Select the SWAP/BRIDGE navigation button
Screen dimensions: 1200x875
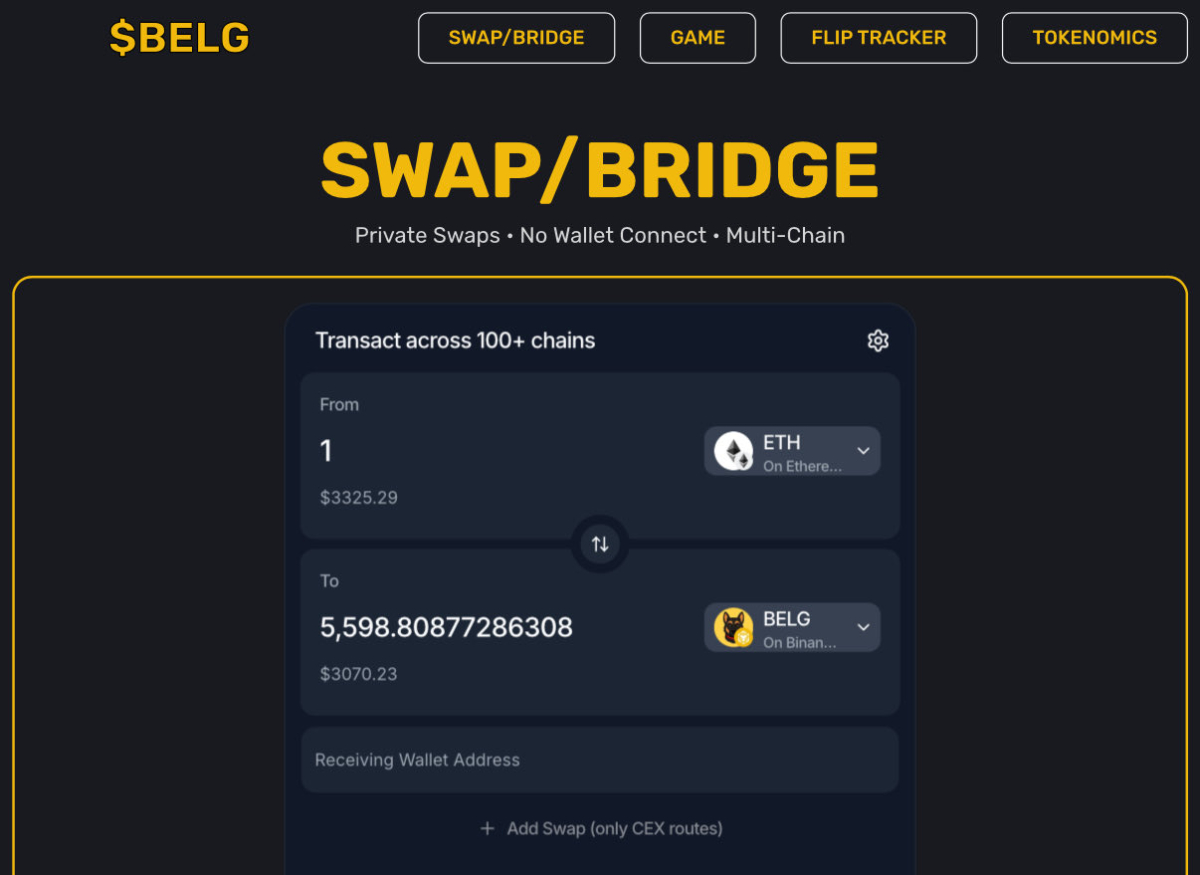click(x=516, y=37)
